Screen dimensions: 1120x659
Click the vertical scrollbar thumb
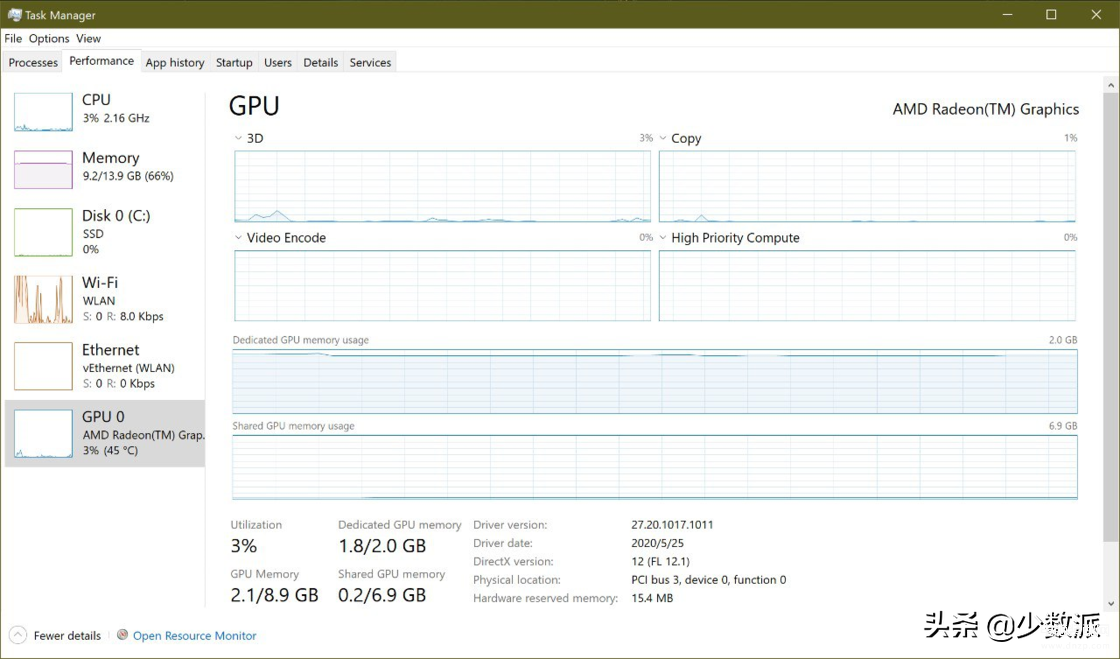pos(1111,316)
